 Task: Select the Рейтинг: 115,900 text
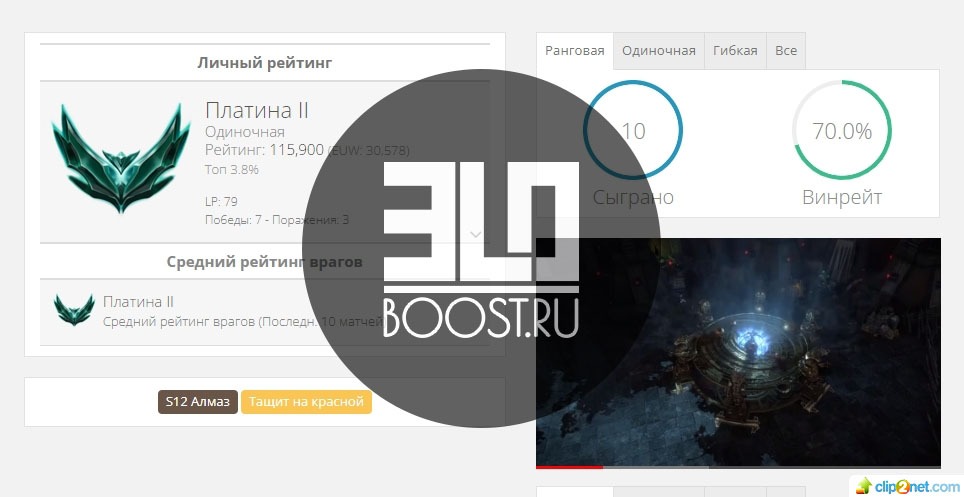click(264, 149)
